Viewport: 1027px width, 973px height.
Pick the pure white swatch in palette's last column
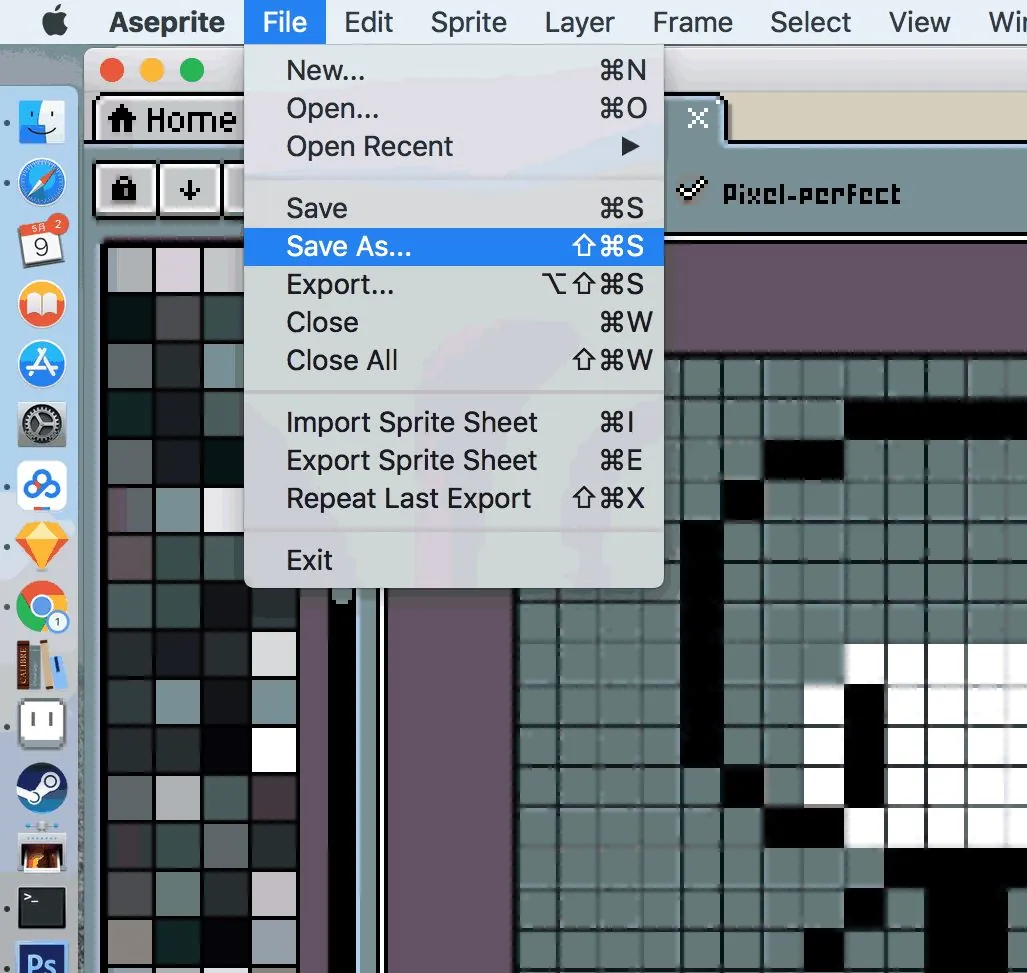tap(274, 750)
